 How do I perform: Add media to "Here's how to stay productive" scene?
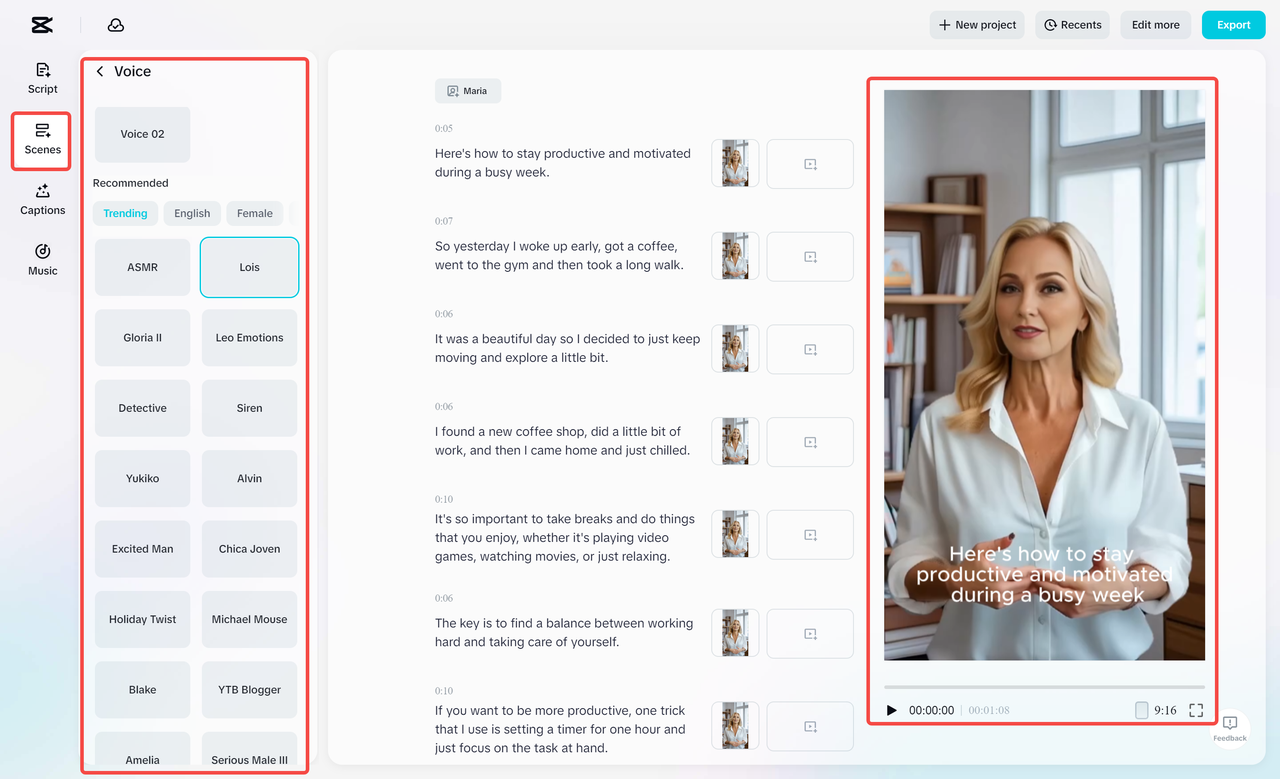810,164
